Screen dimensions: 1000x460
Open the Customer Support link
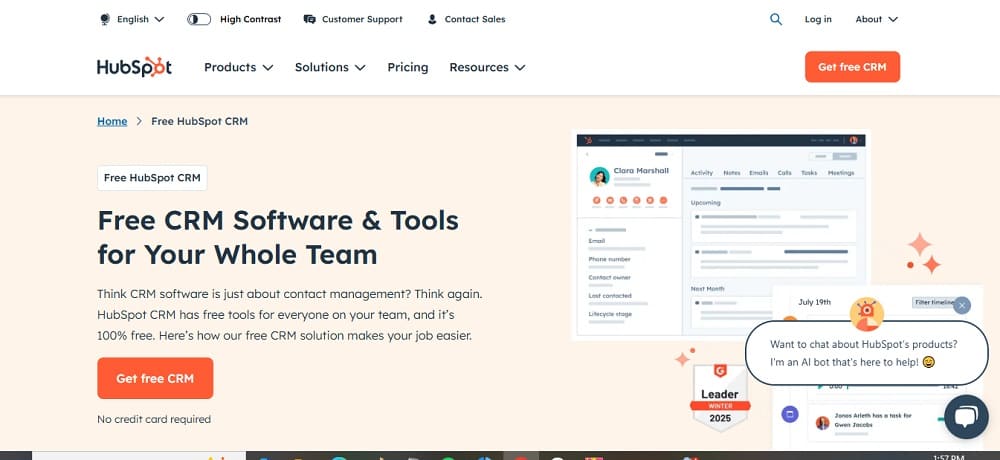point(362,19)
